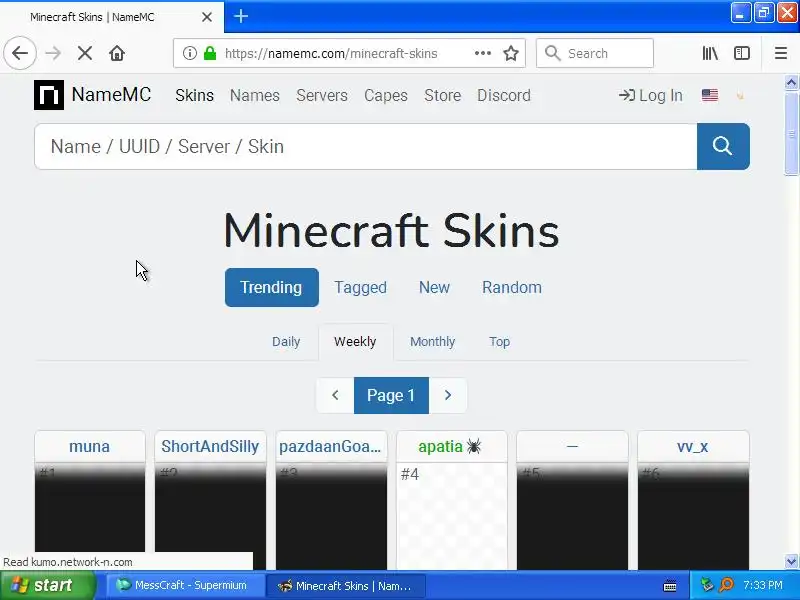Click the page scrollbar up arrow
The width and height of the screenshot is (800, 600).
[791, 82]
